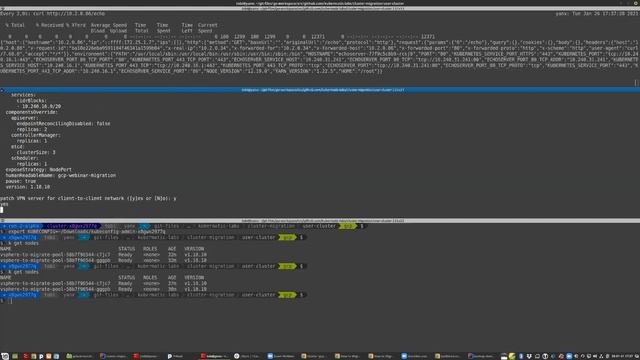Image resolution: width=640 pixels, height=360 pixels.
Task: Switch to the active red terminal window in the taskbar
Action: coord(215,356)
